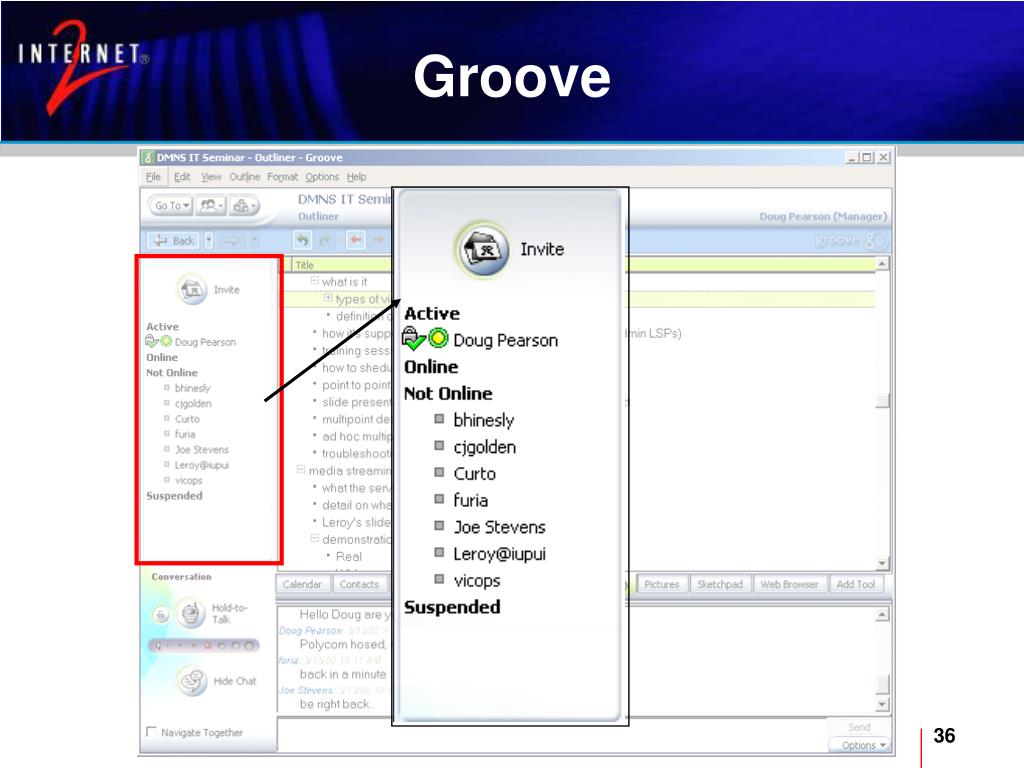Click the Invite icon in the red-boxed member panel
This screenshot has width=1024, height=768.
point(192,289)
